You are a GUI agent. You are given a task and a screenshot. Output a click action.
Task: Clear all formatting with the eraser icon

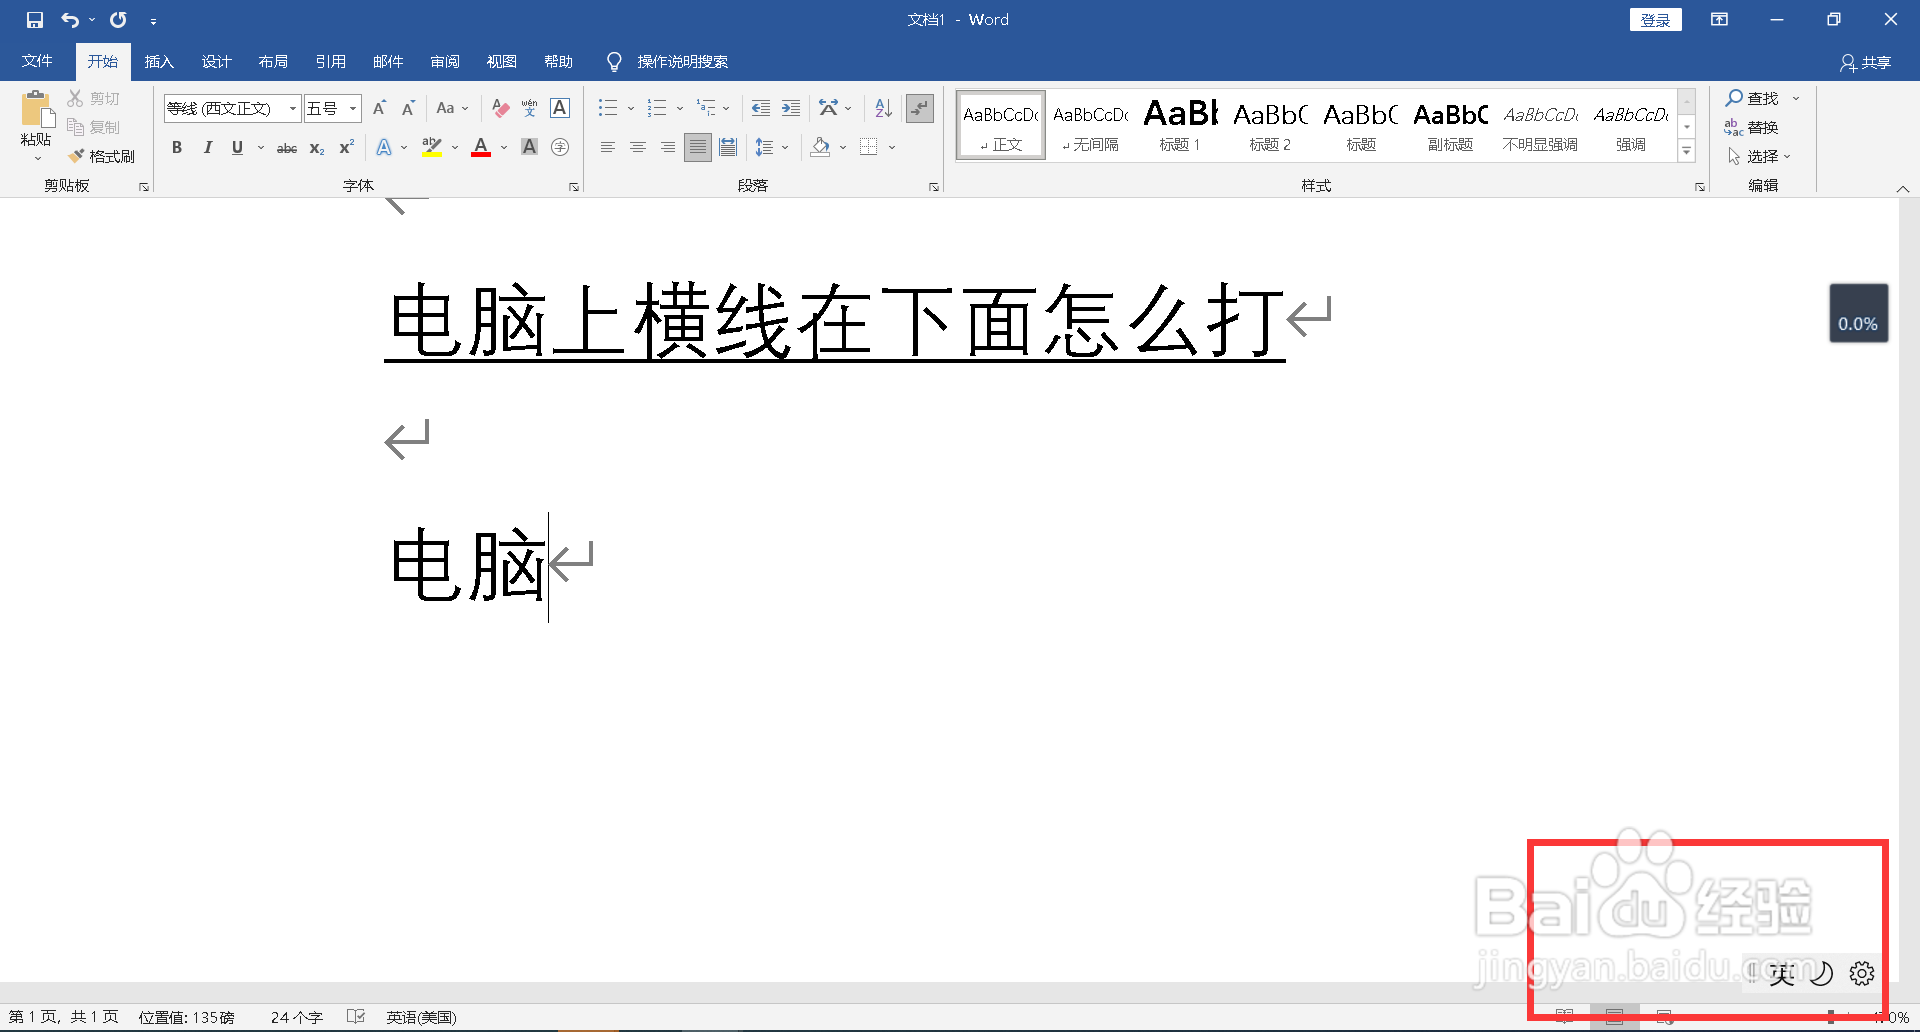(x=499, y=108)
